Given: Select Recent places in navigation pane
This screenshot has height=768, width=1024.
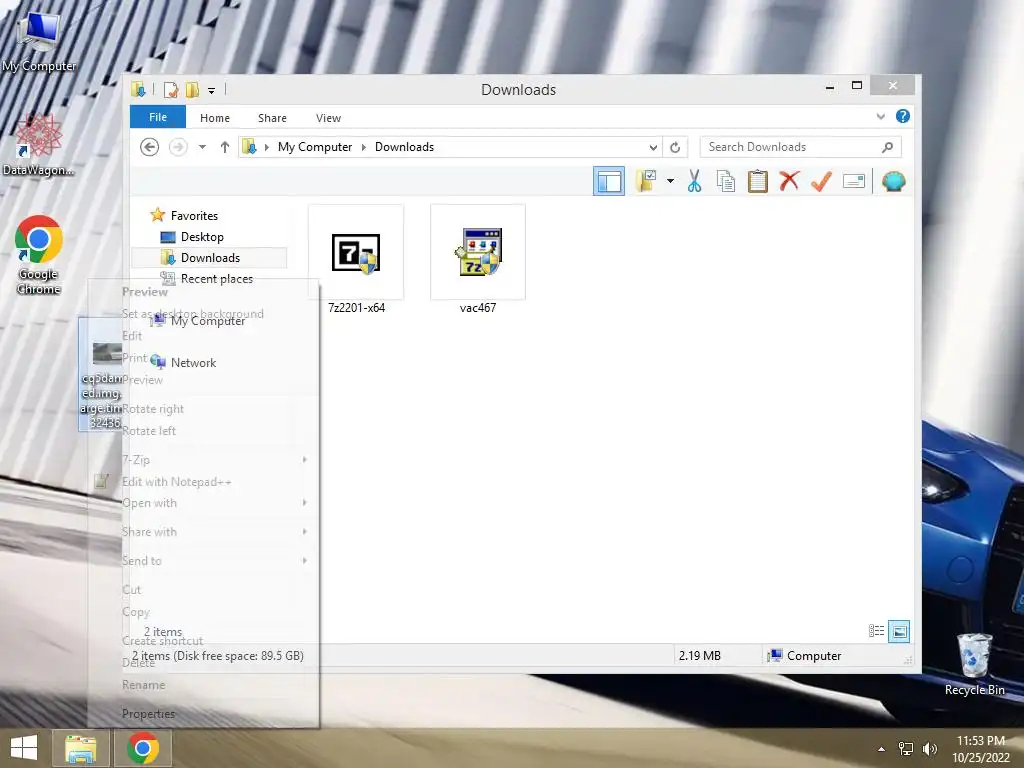Looking at the screenshot, I should (206, 279).
